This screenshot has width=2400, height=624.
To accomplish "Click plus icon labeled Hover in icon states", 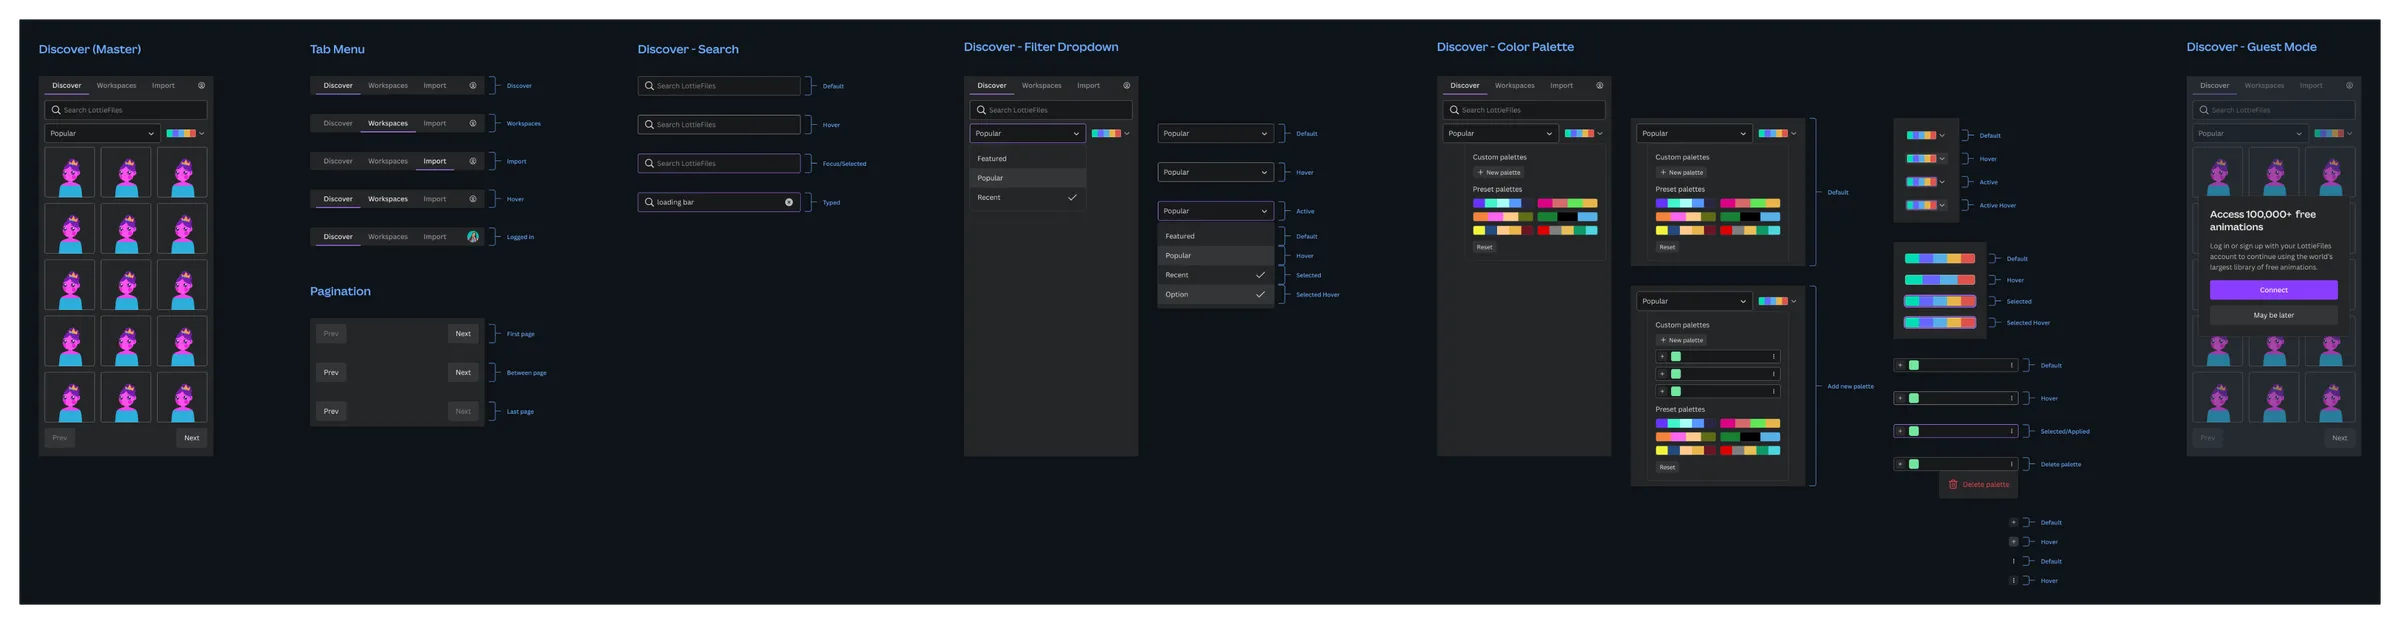I will point(2013,542).
